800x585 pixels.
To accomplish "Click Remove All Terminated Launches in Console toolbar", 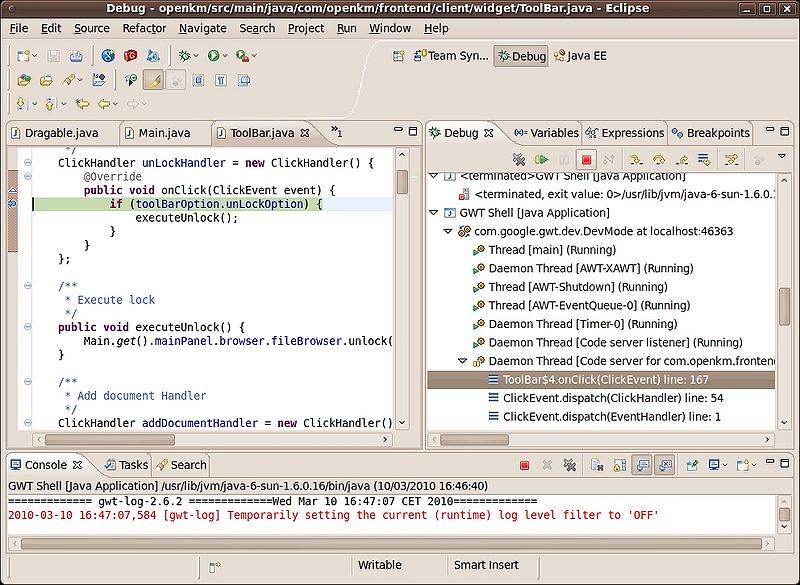I will click(569, 465).
